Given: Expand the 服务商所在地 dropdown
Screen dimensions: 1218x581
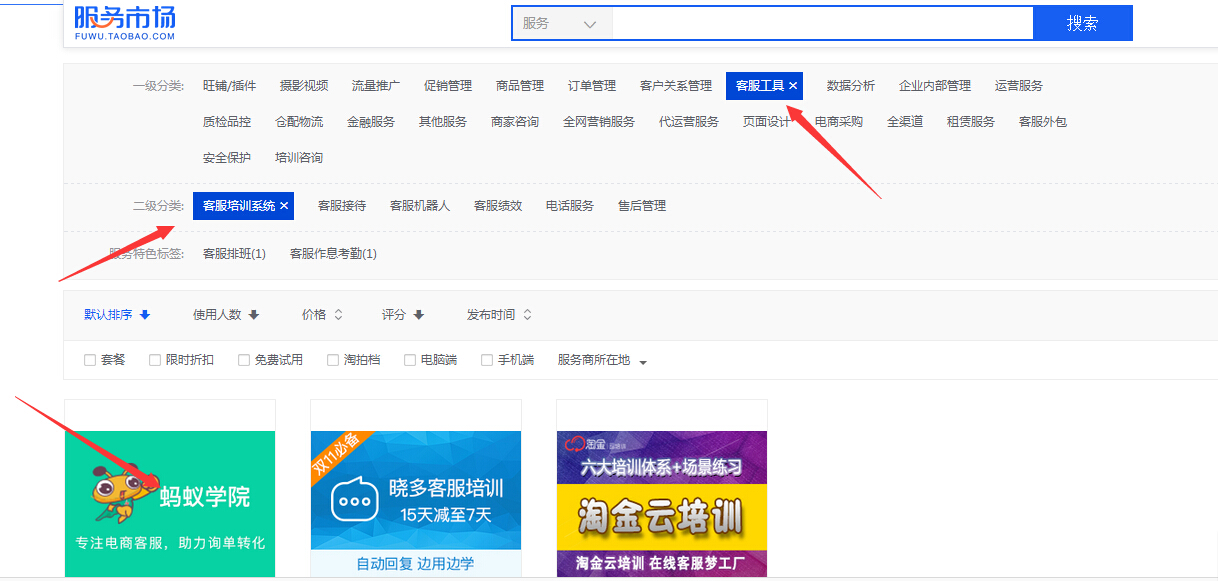Looking at the screenshot, I should coord(642,361).
